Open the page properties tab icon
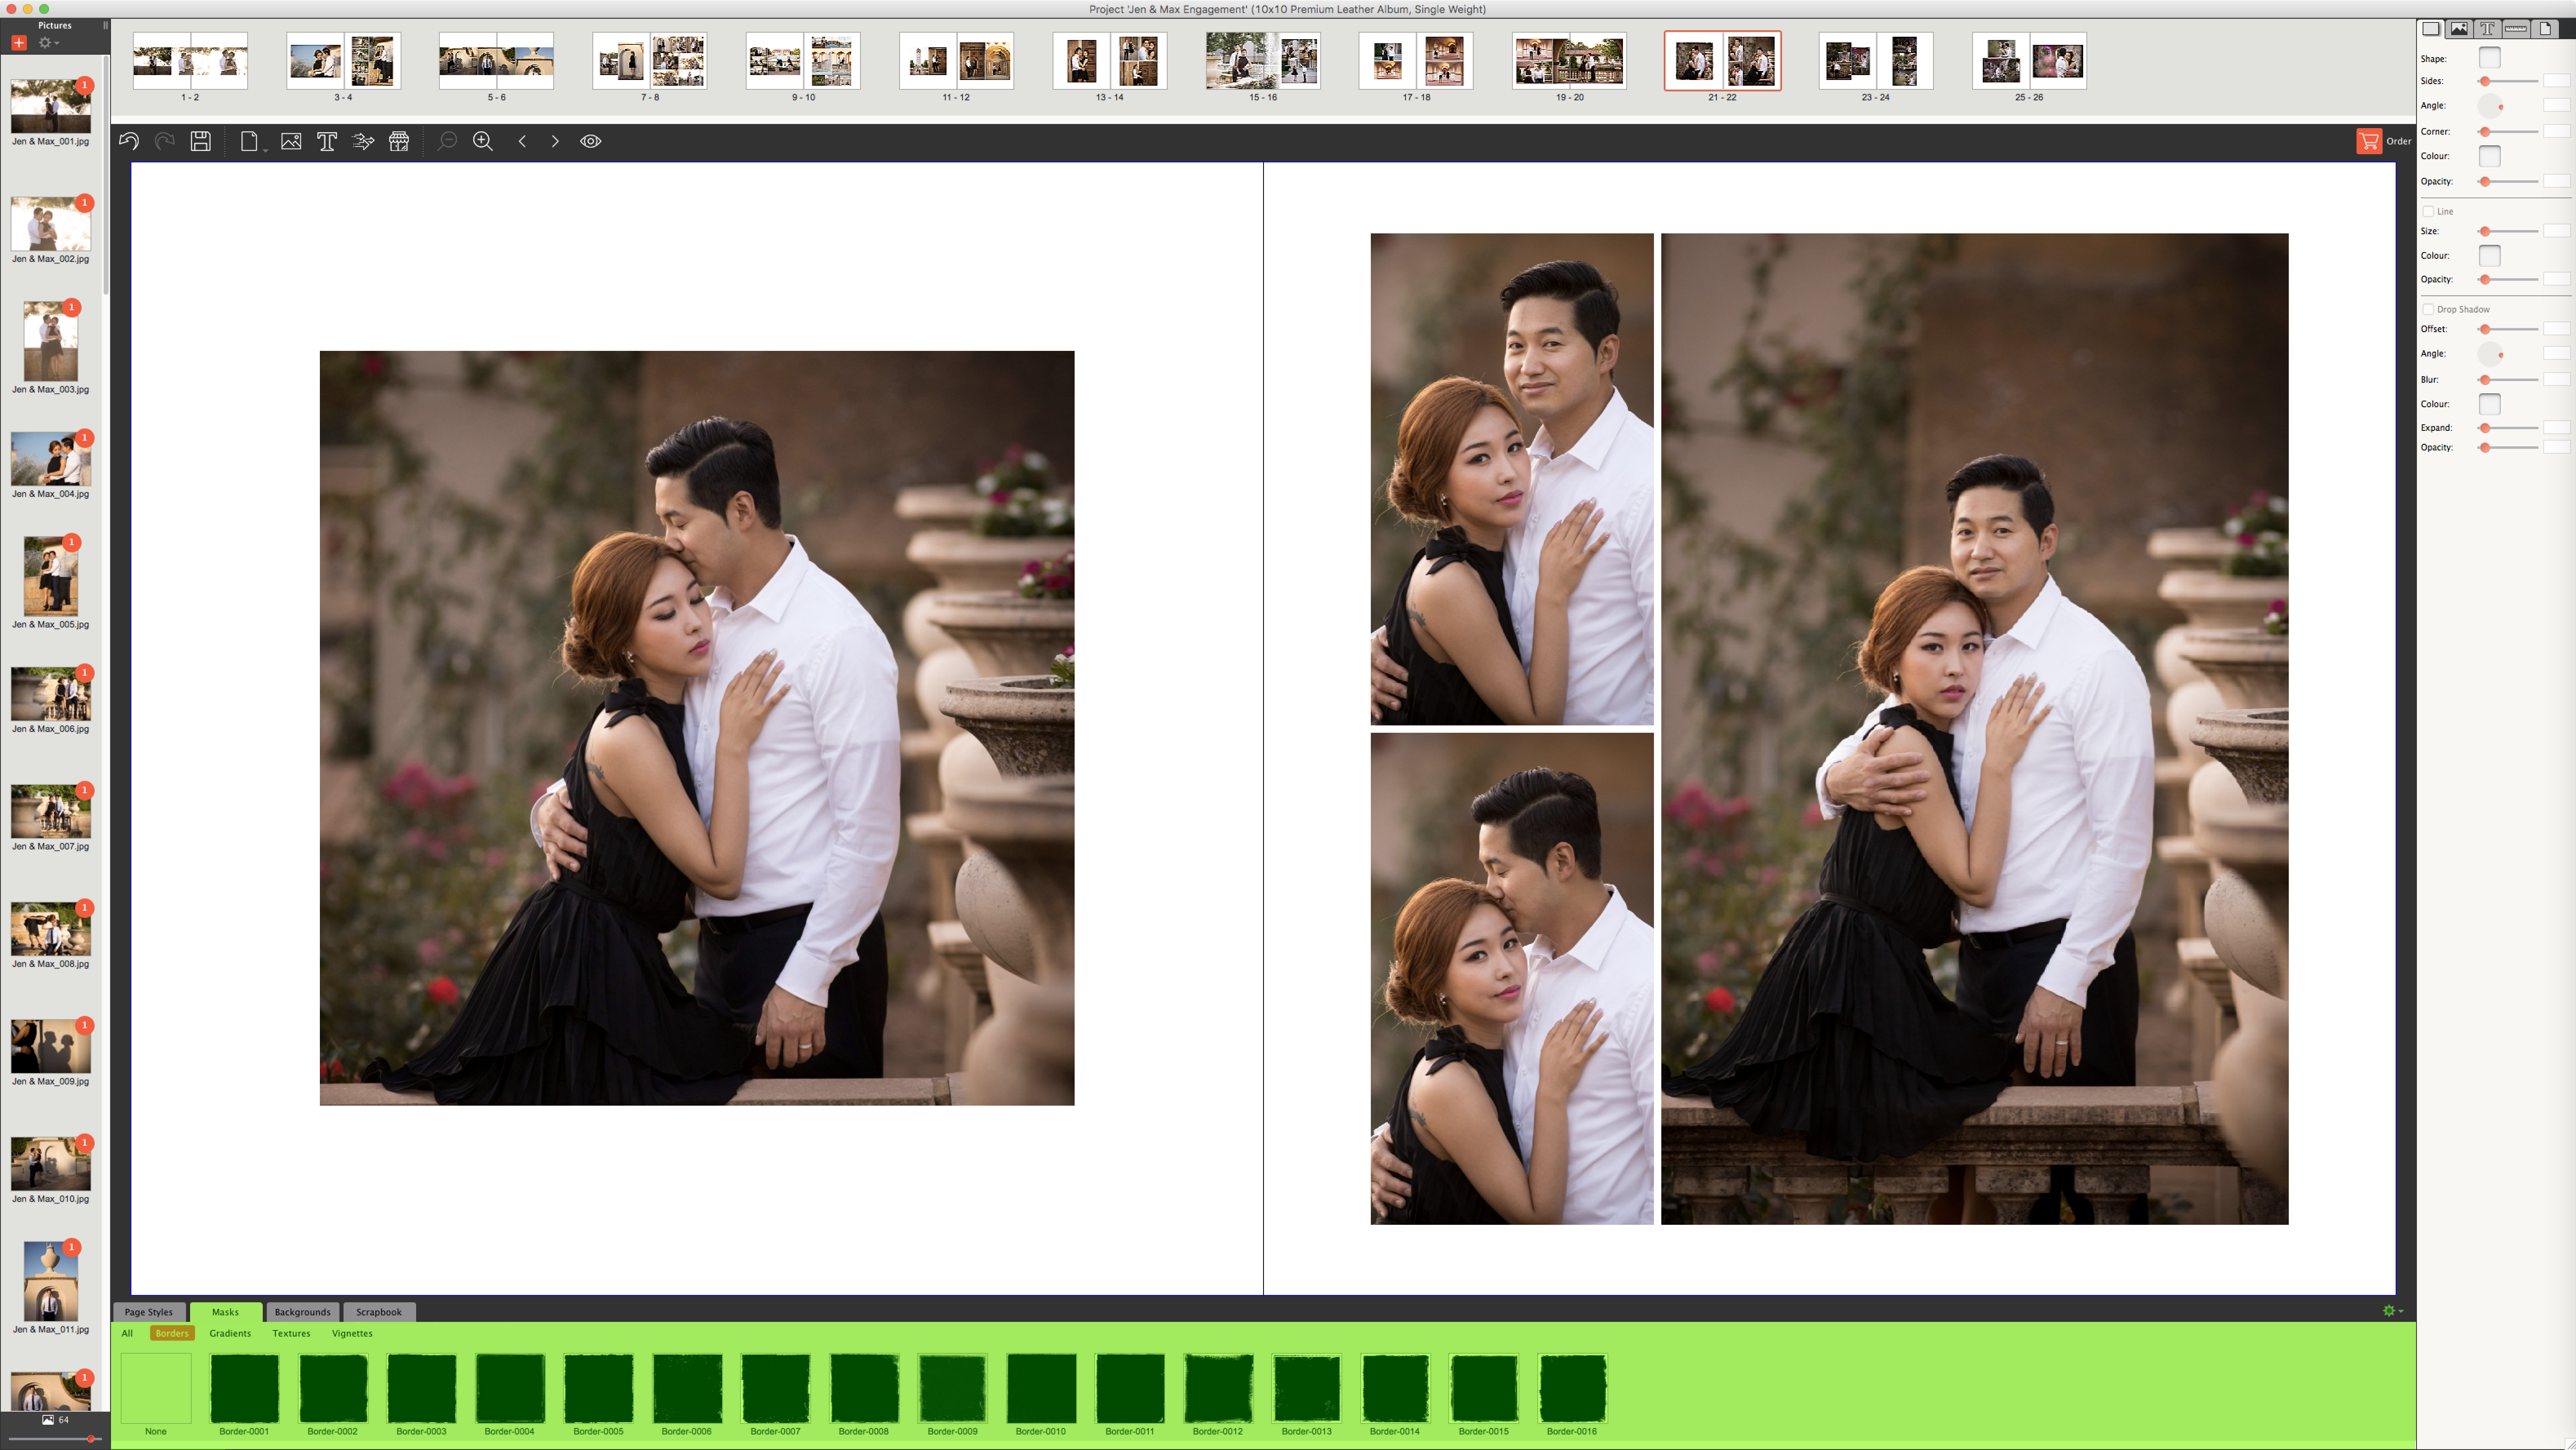This screenshot has height=1450, width=2576. (x=2545, y=28)
